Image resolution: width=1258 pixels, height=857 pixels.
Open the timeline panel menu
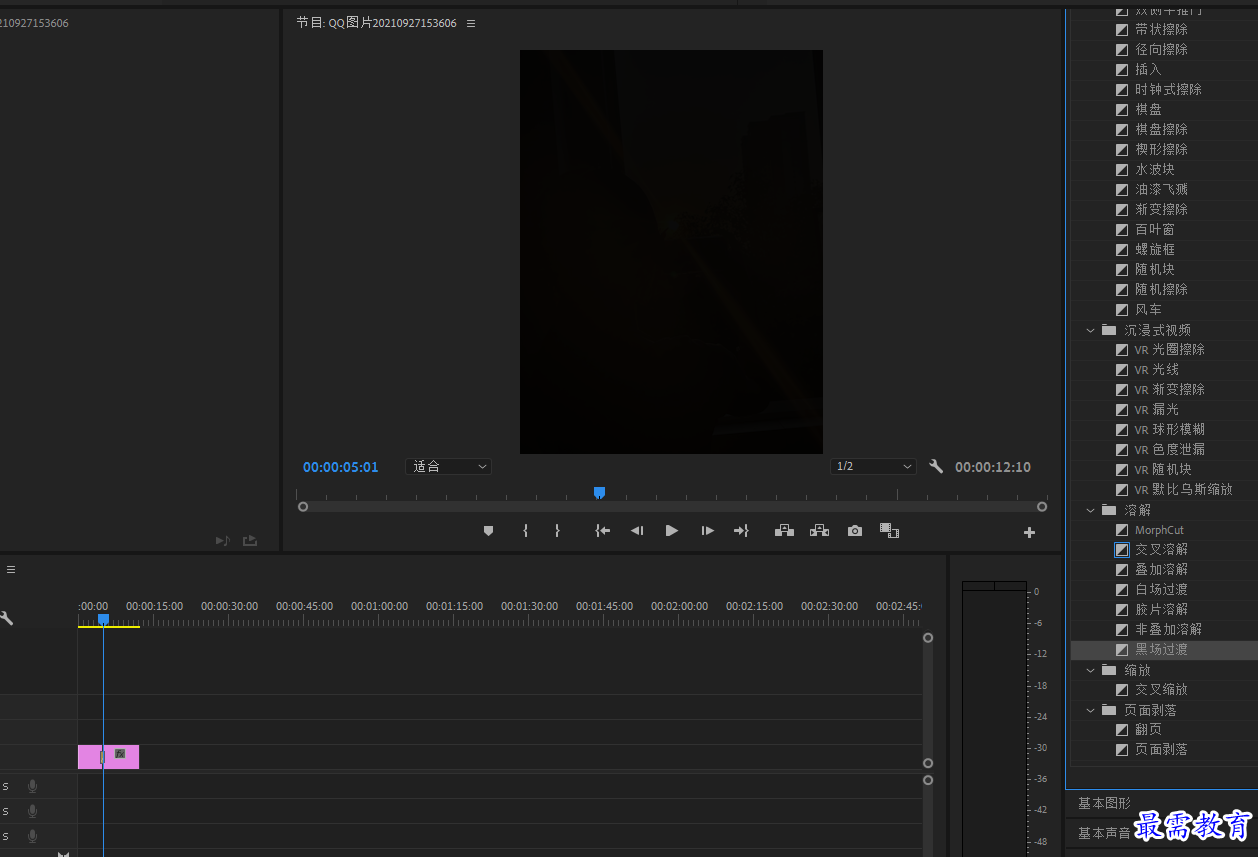coord(11,569)
